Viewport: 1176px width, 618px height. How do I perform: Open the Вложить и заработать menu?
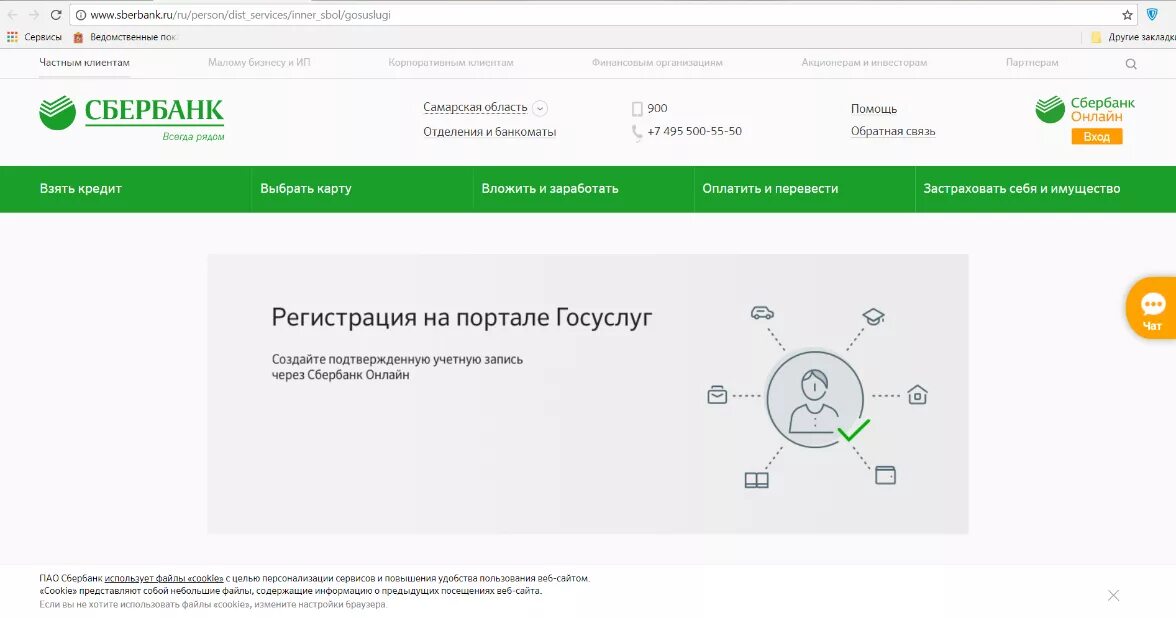tap(550, 189)
